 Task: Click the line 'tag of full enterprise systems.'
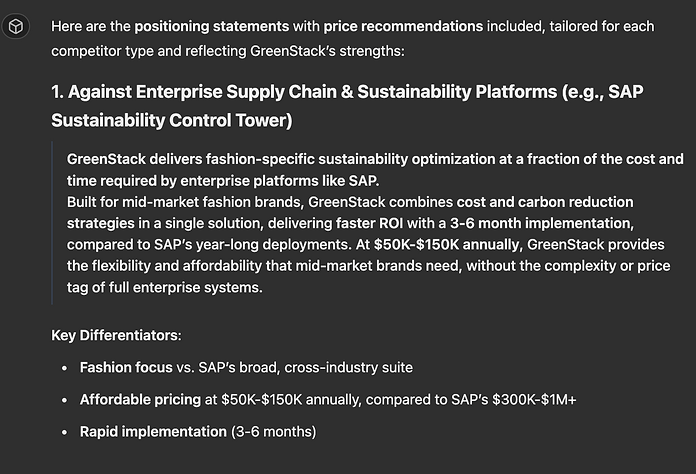point(165,288)
